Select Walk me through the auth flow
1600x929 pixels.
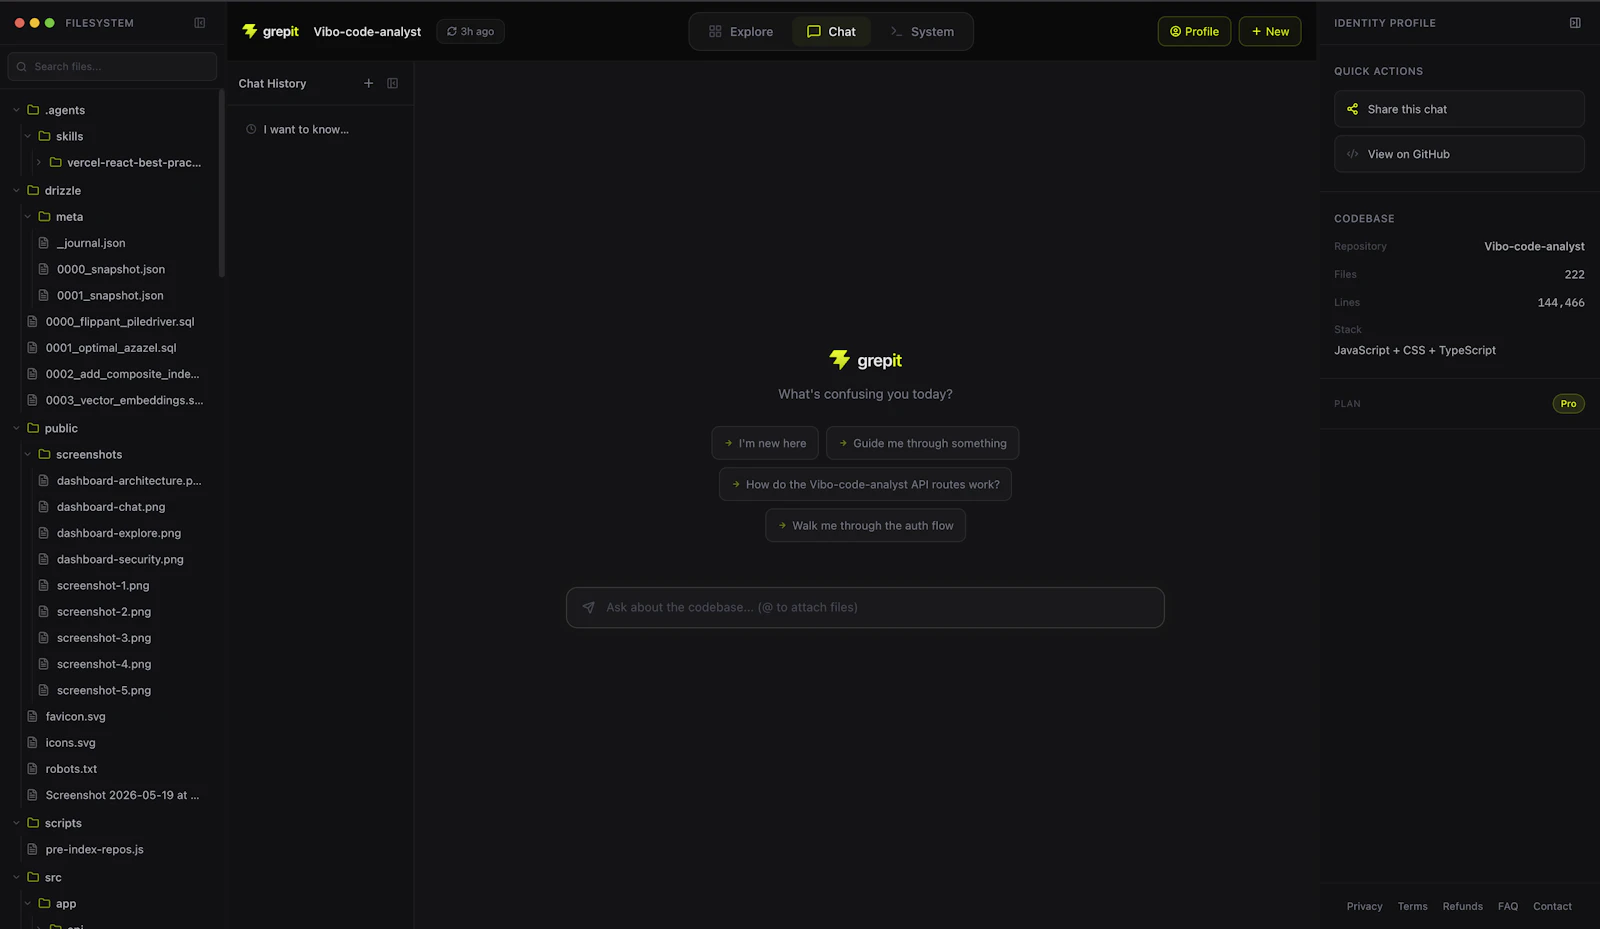(865, 525)
